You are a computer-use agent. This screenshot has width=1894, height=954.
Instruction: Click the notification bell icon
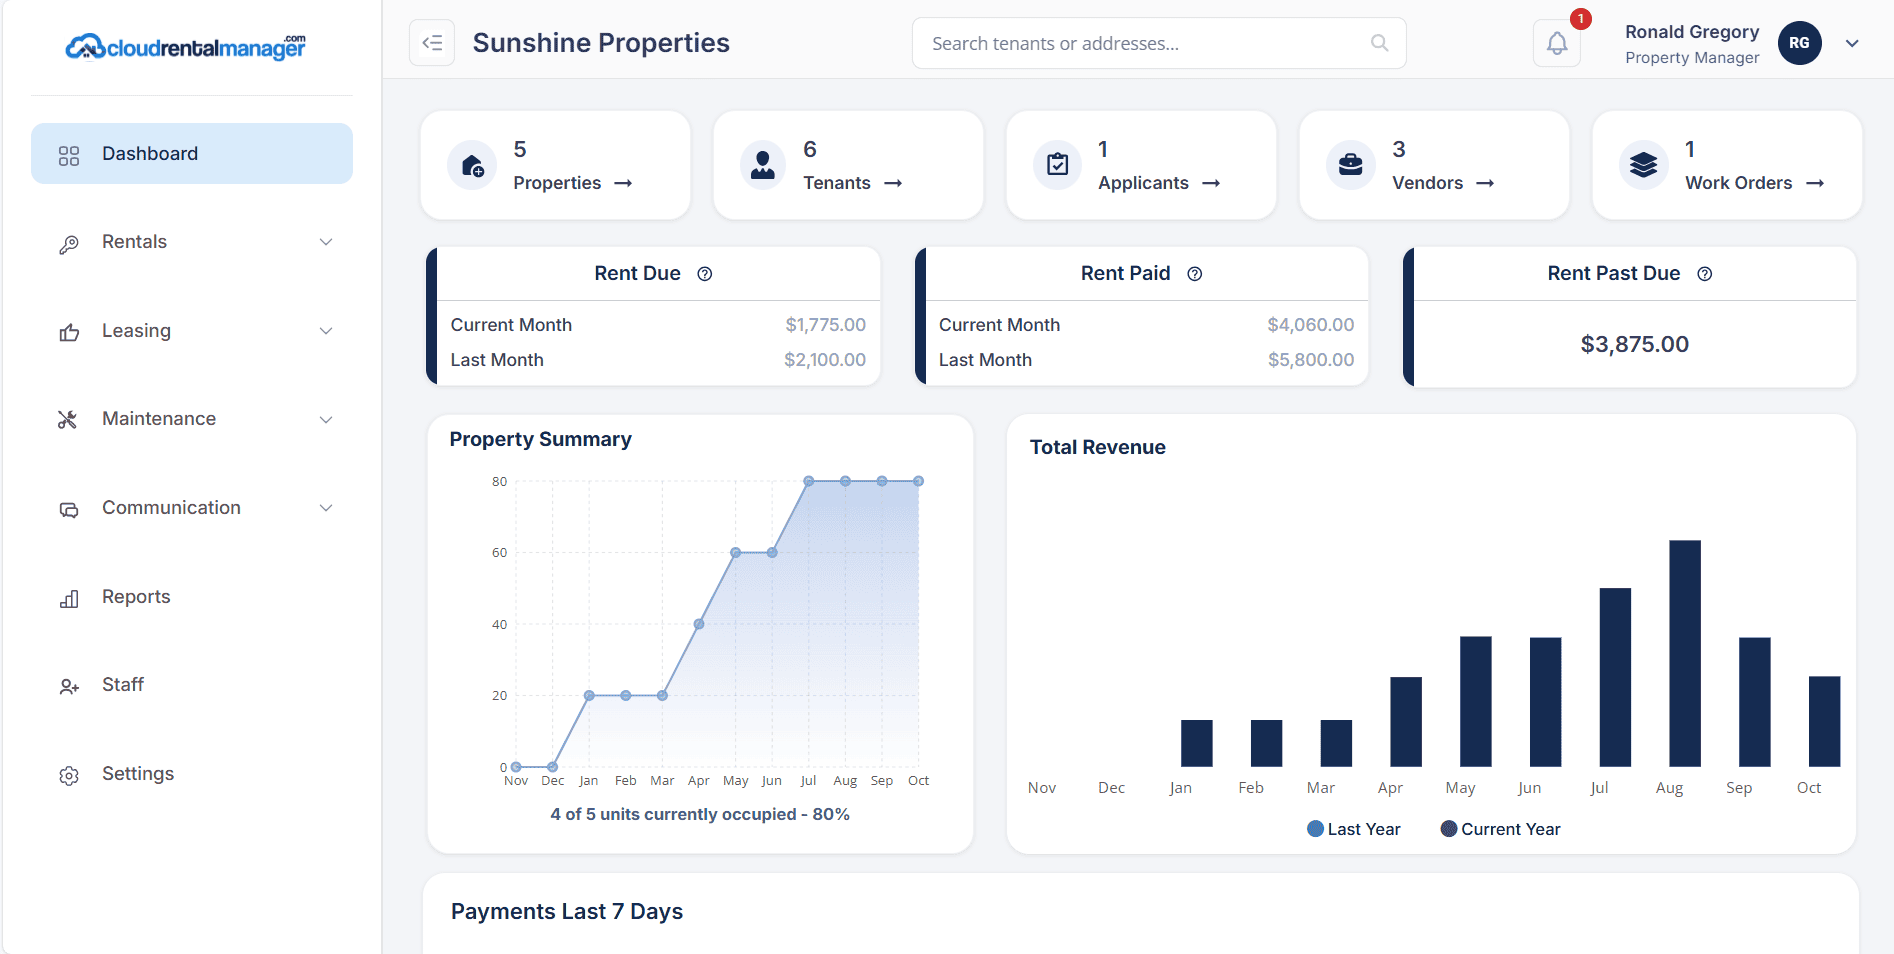pyautogui.click(x=1556, y=43)
